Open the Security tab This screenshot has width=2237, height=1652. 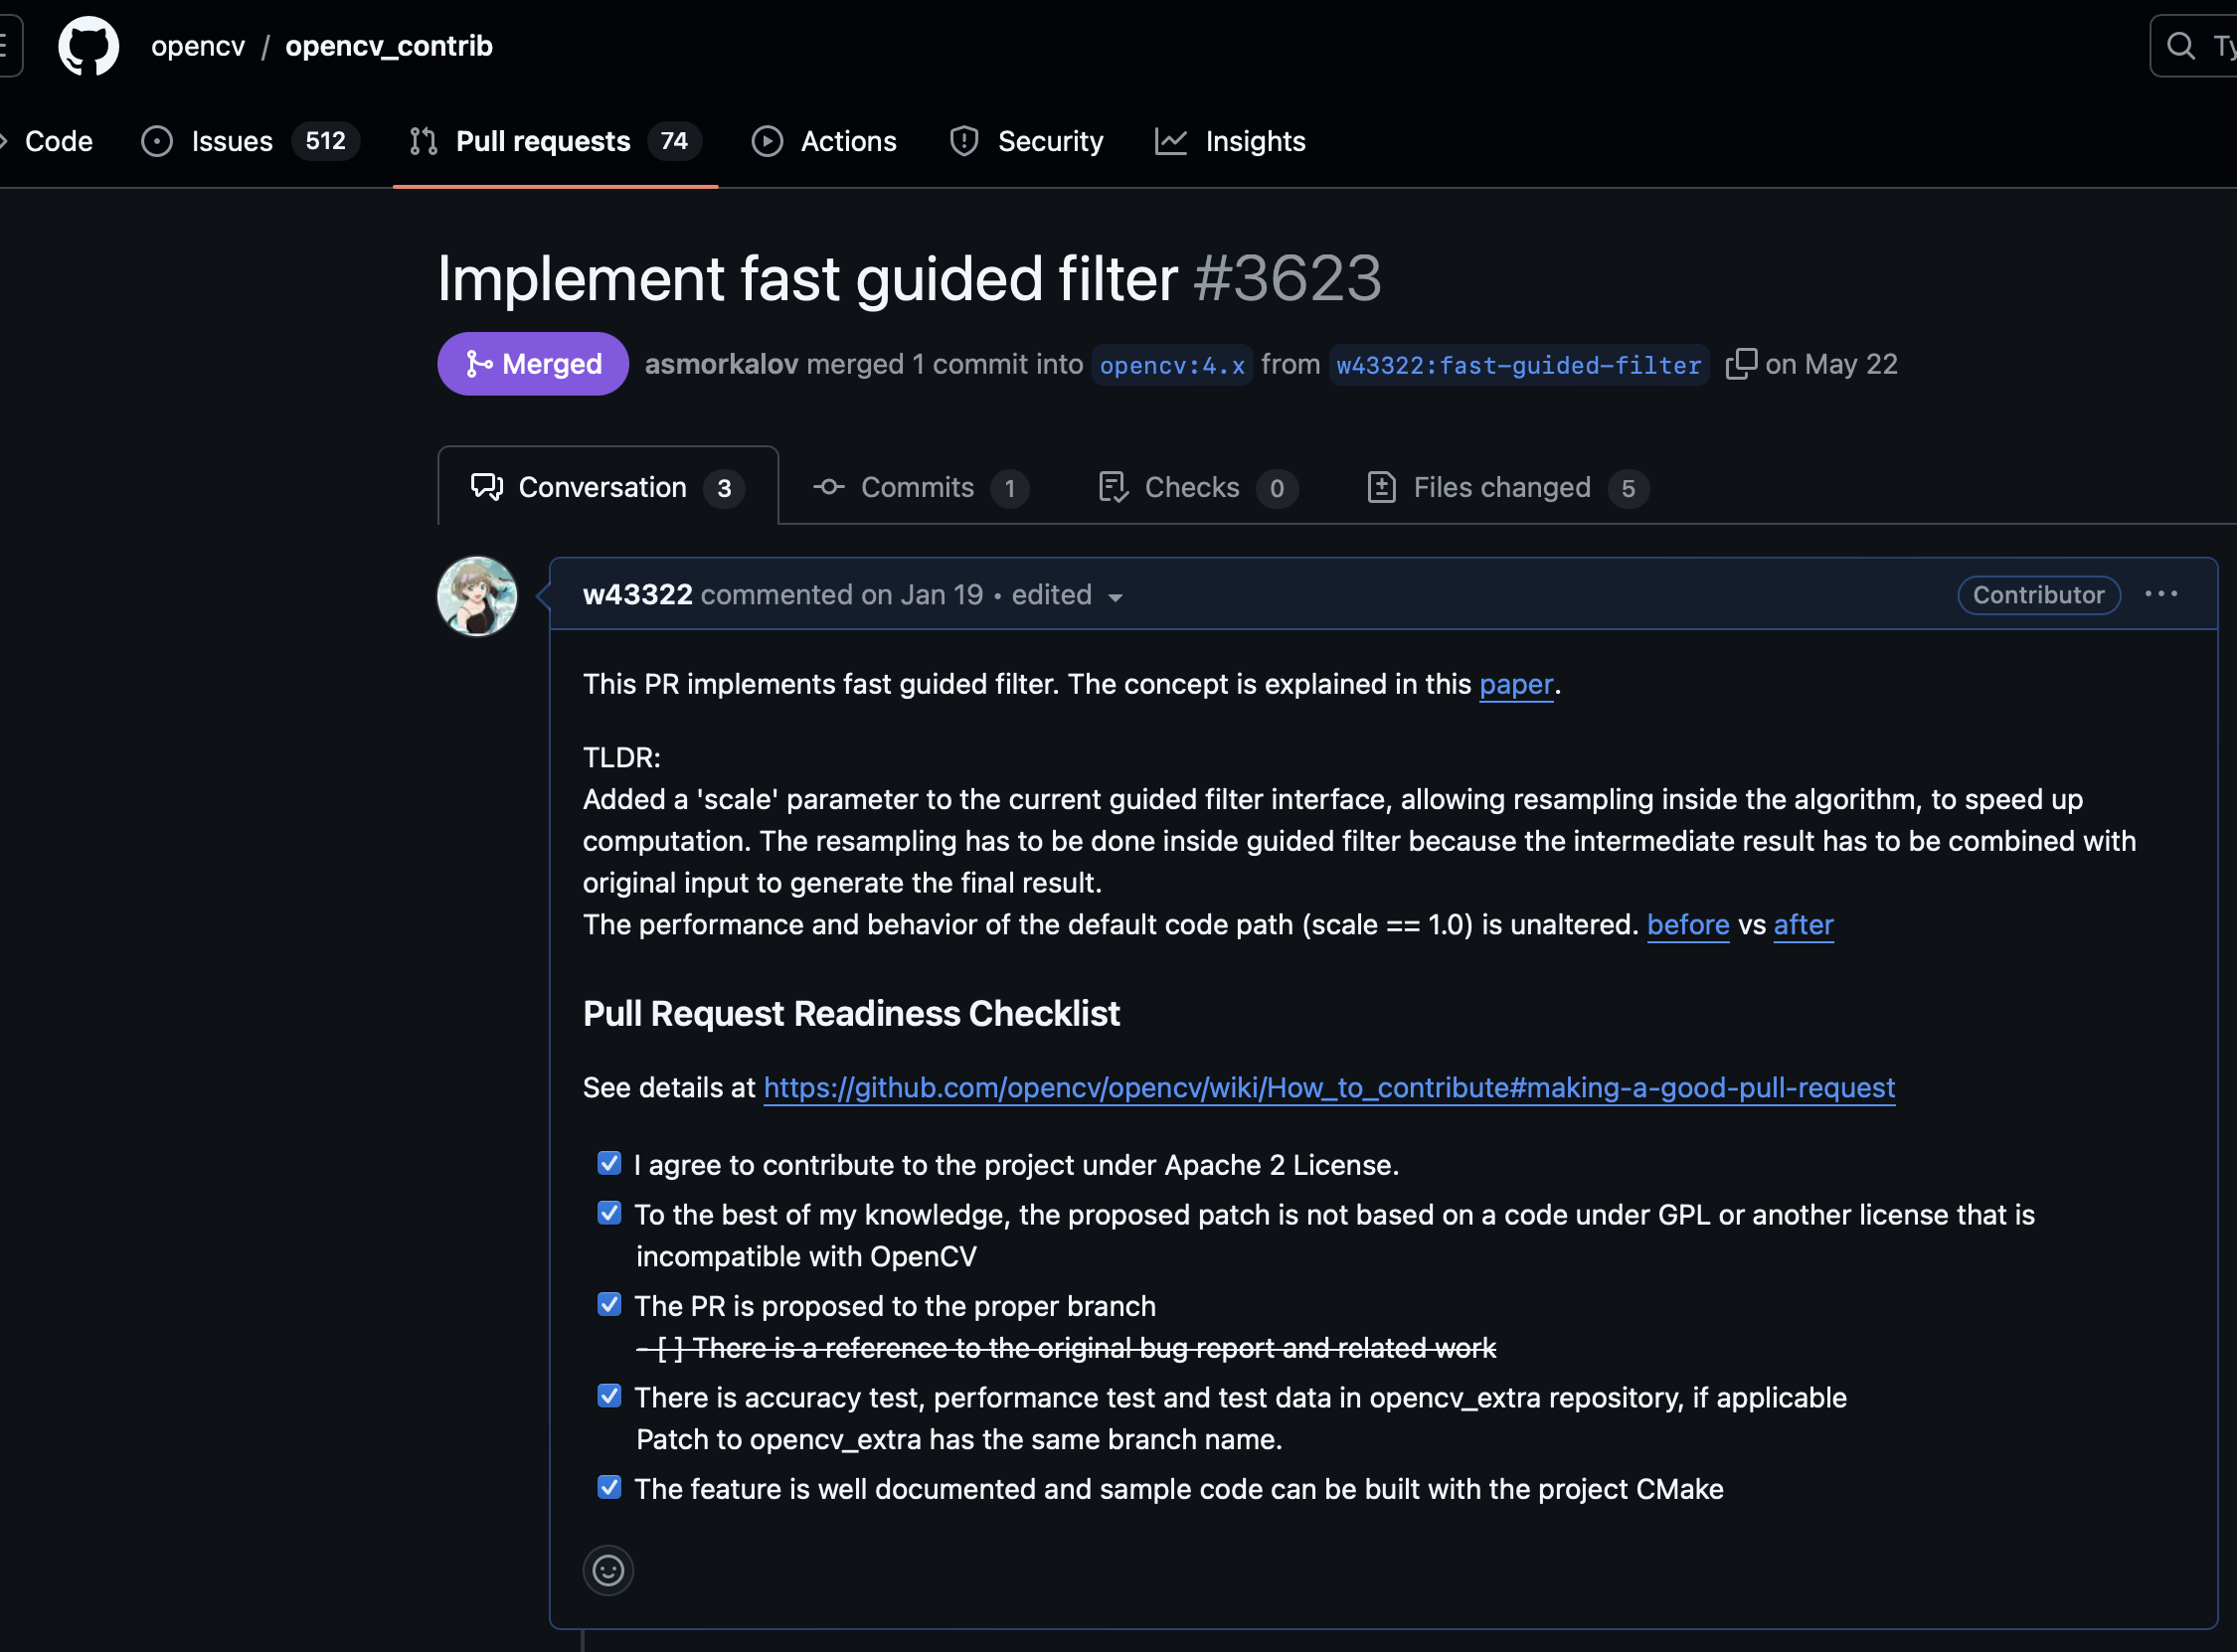coord(1027,141)
